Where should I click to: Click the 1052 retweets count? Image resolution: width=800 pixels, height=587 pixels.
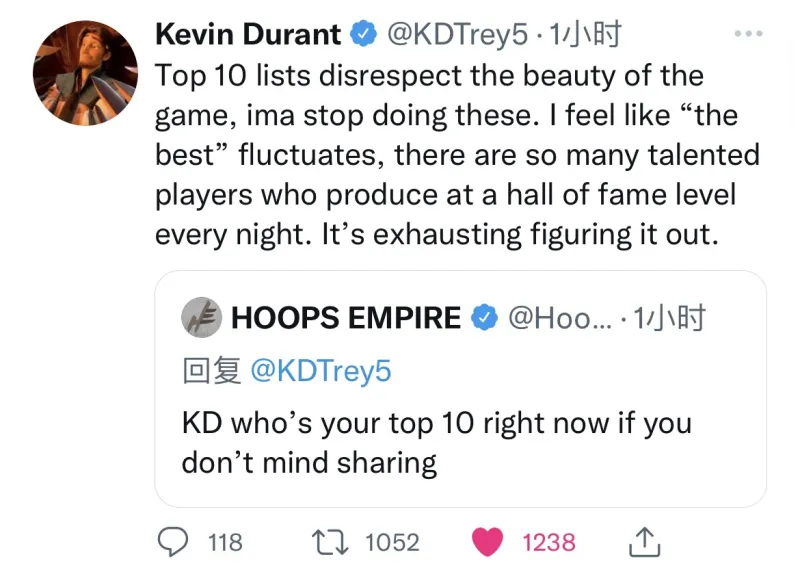392,542
